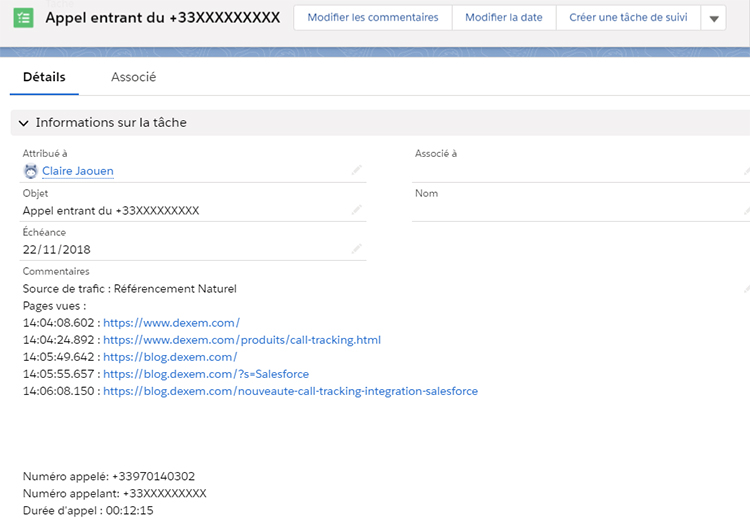
Task: Click Modifier la date button
Action: point(504,18)
